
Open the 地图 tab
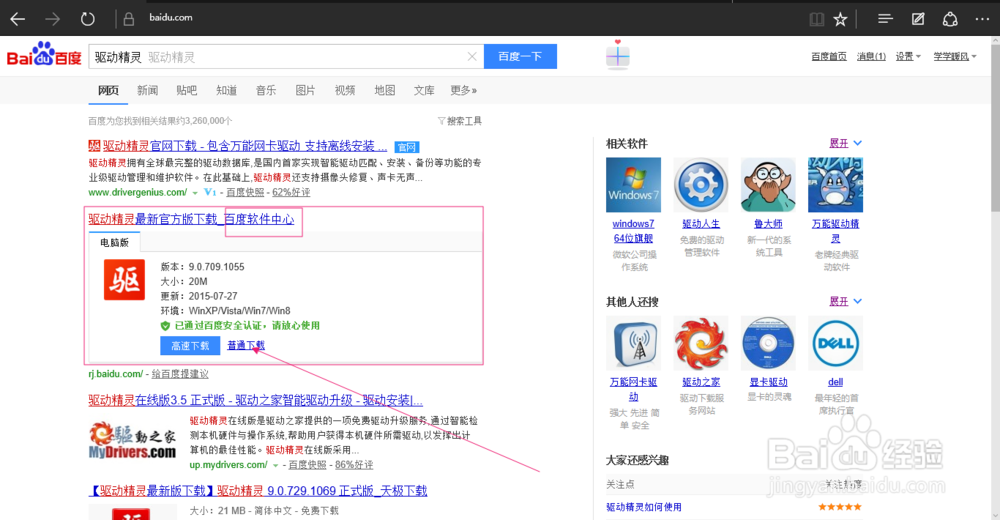[385, 91]
